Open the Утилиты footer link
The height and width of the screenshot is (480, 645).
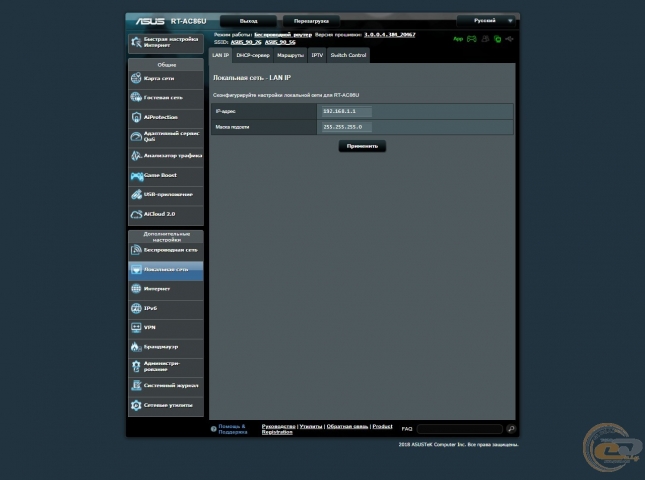[311, 427]
